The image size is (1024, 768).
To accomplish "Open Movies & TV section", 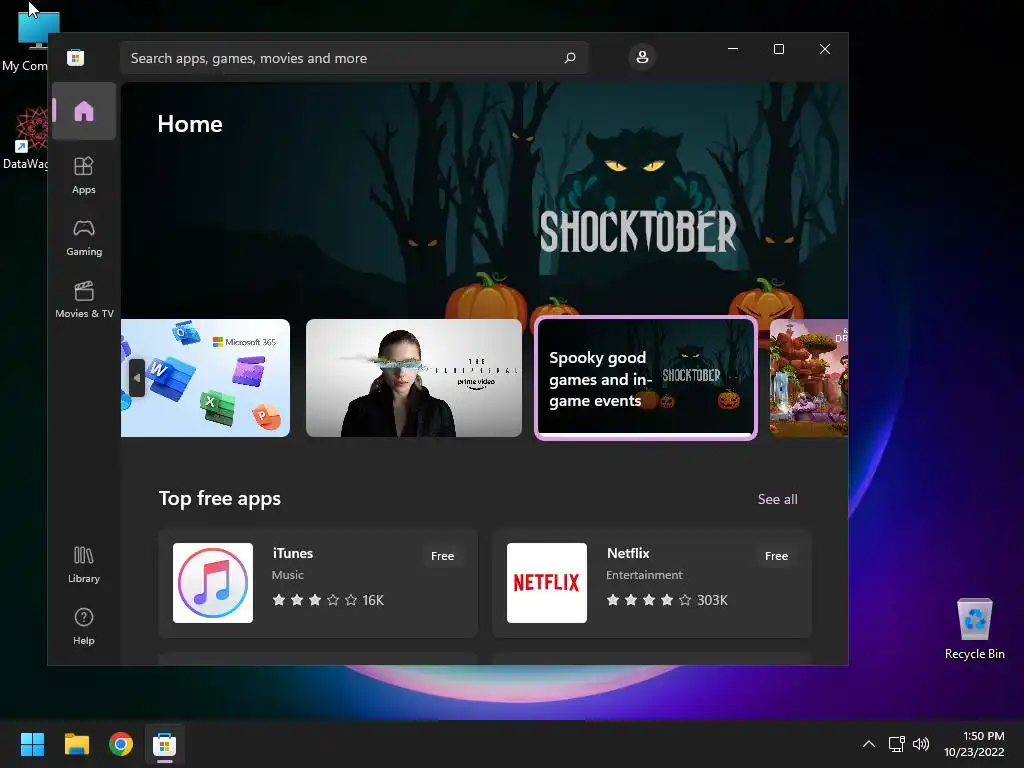I will click(84, 299).
